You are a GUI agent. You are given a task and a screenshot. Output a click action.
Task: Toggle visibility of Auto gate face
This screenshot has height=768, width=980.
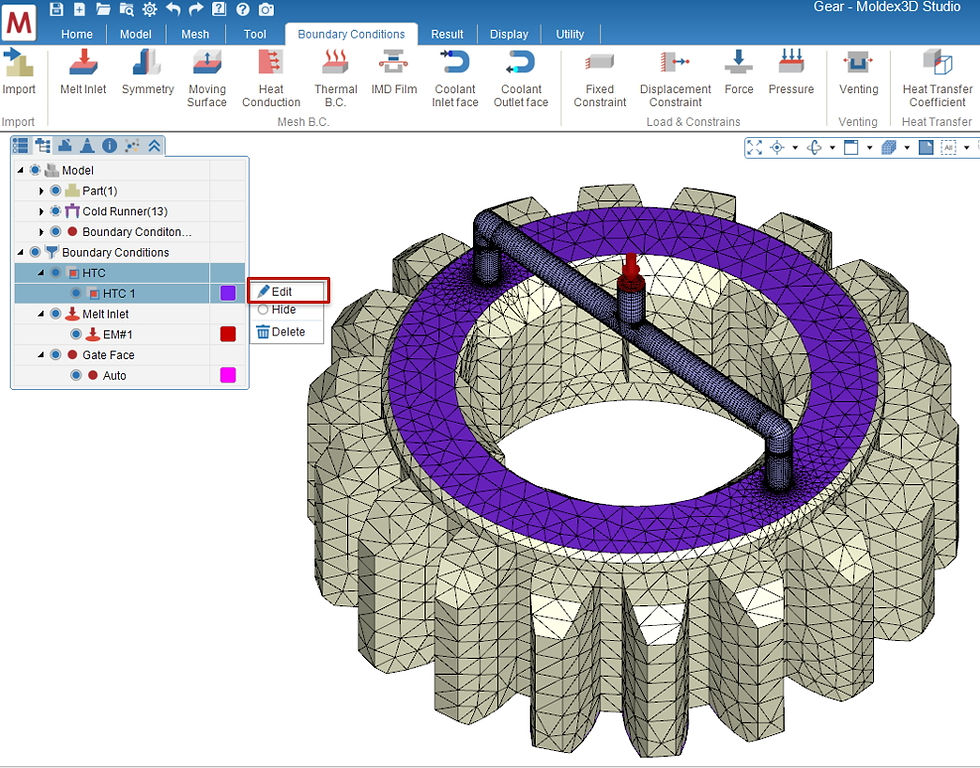(76, 376)
